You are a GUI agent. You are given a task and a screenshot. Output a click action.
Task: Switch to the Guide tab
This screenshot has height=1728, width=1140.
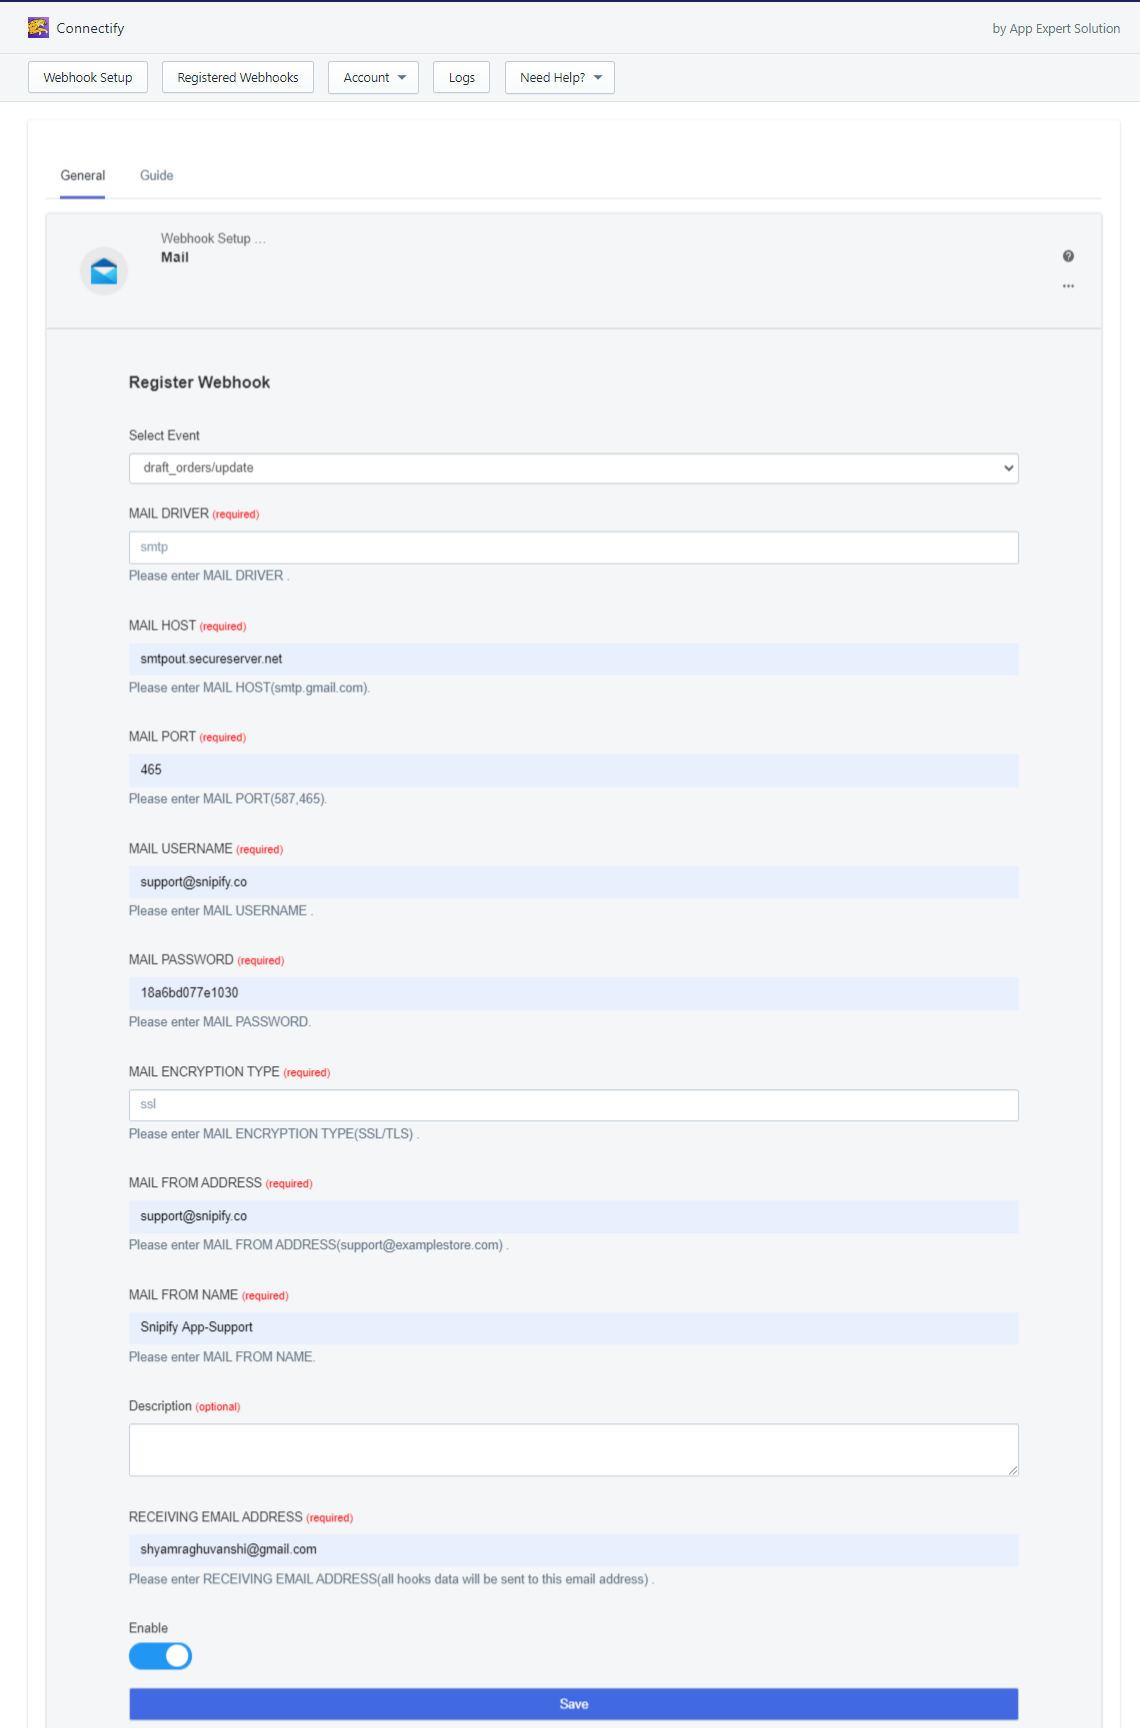[157, 176]
